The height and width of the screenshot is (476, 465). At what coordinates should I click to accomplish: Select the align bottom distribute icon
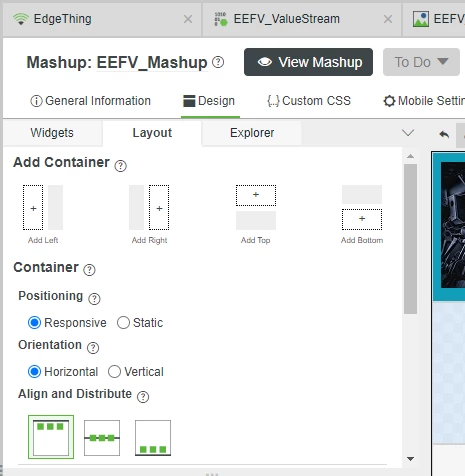tap(153, 438)
